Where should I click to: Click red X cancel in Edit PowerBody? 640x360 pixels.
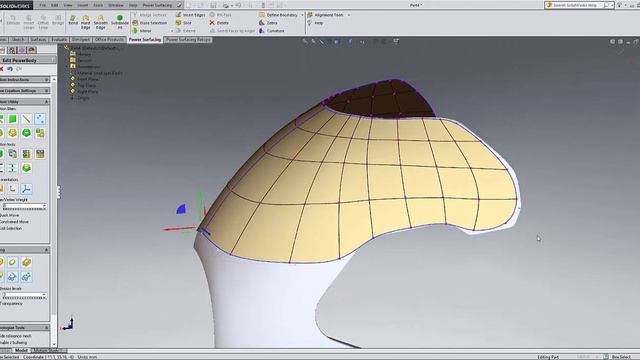(x=2, y=69)
